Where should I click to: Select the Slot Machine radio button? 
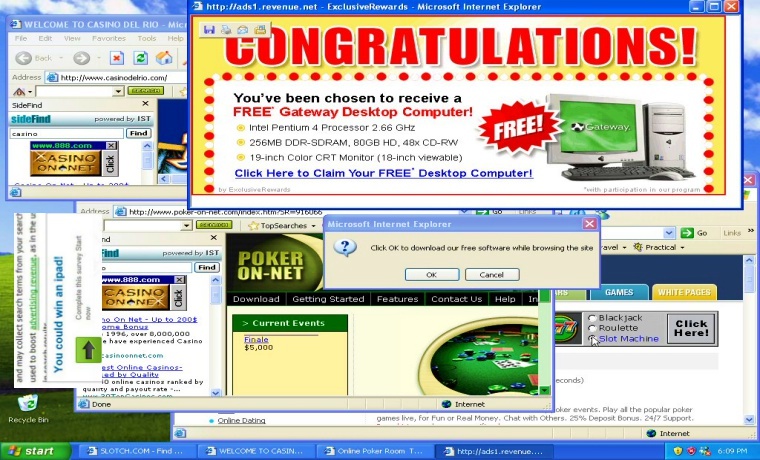click(x=592, y=339)
